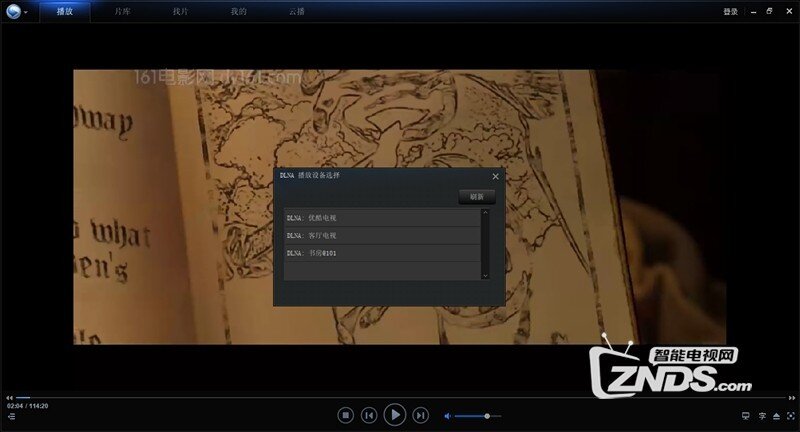The image size is (800, 432).
Task: Close the DLNA device selection dialog
Action: (495, 176)
